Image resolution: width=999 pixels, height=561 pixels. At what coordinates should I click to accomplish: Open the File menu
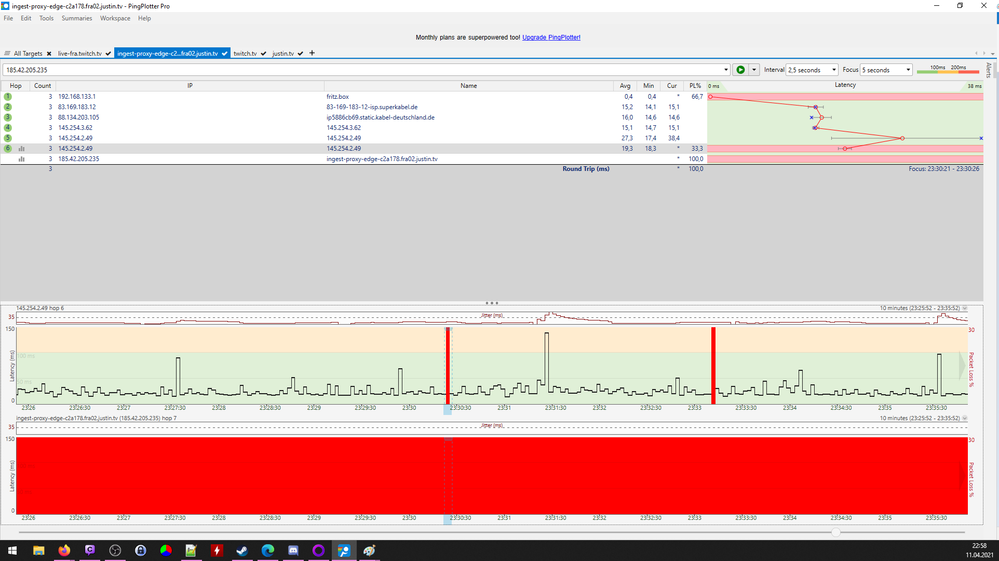pos(8,18)
